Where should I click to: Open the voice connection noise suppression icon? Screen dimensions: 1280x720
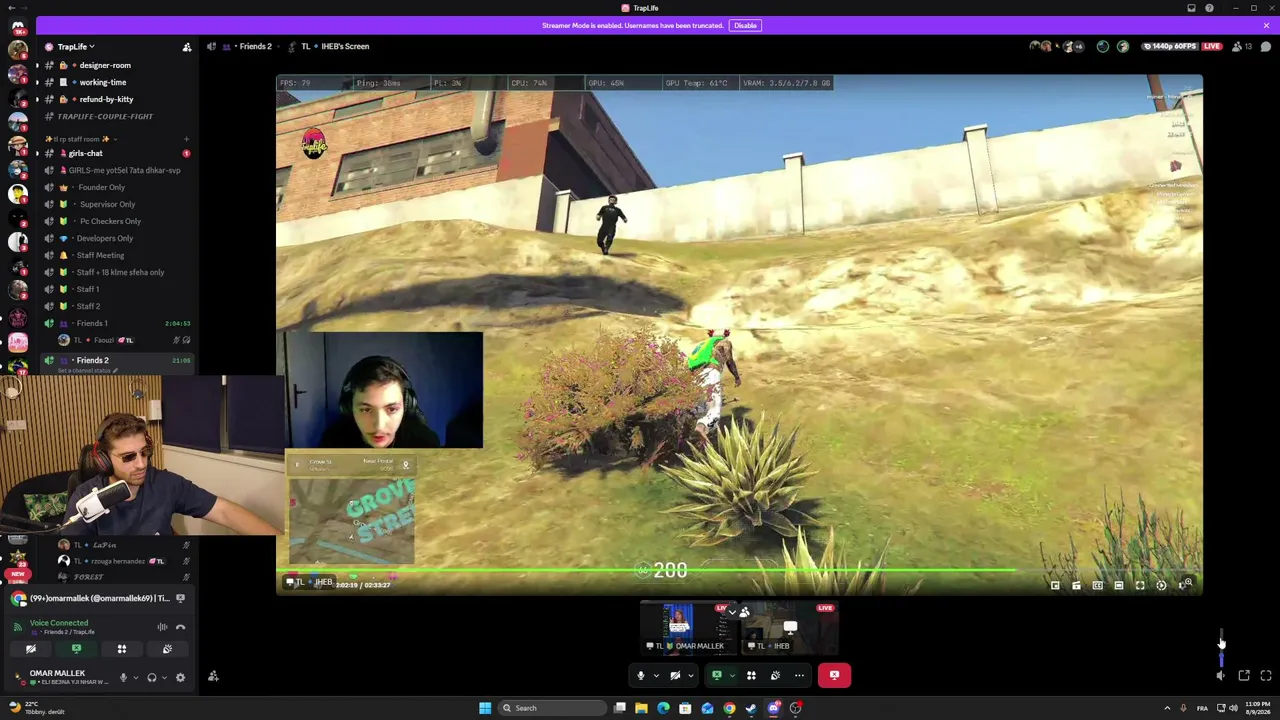162,627
